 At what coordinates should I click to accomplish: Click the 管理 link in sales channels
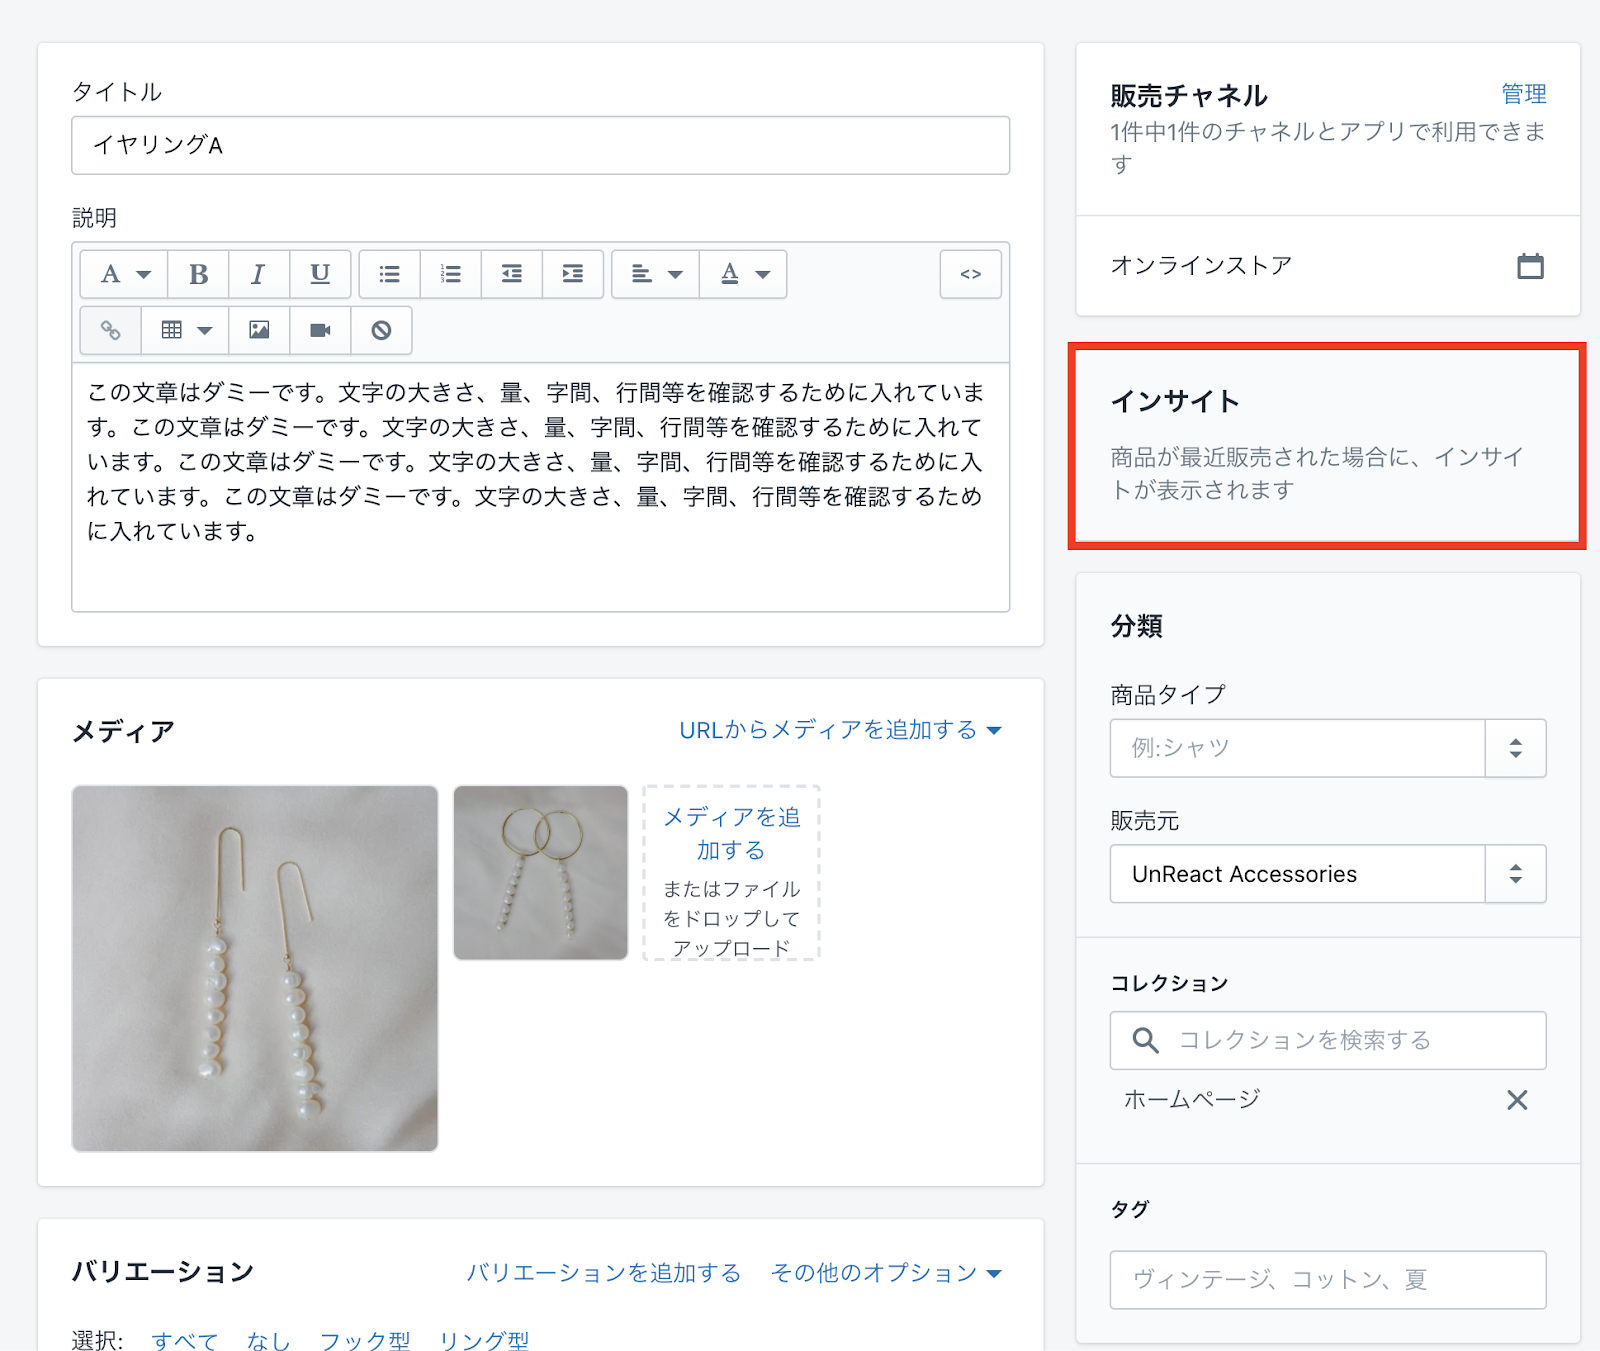click(x=1523, y=94)
